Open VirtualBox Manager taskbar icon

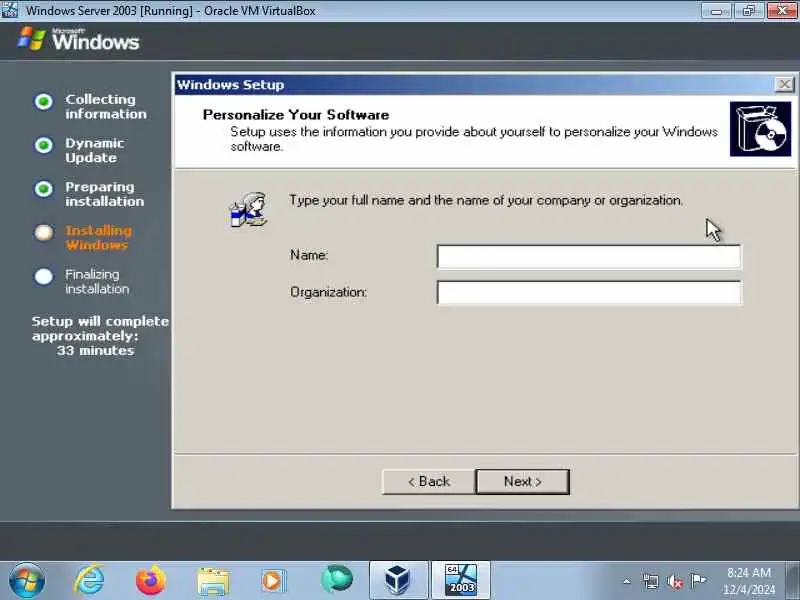pyautogui.click(x=398, y=581)
